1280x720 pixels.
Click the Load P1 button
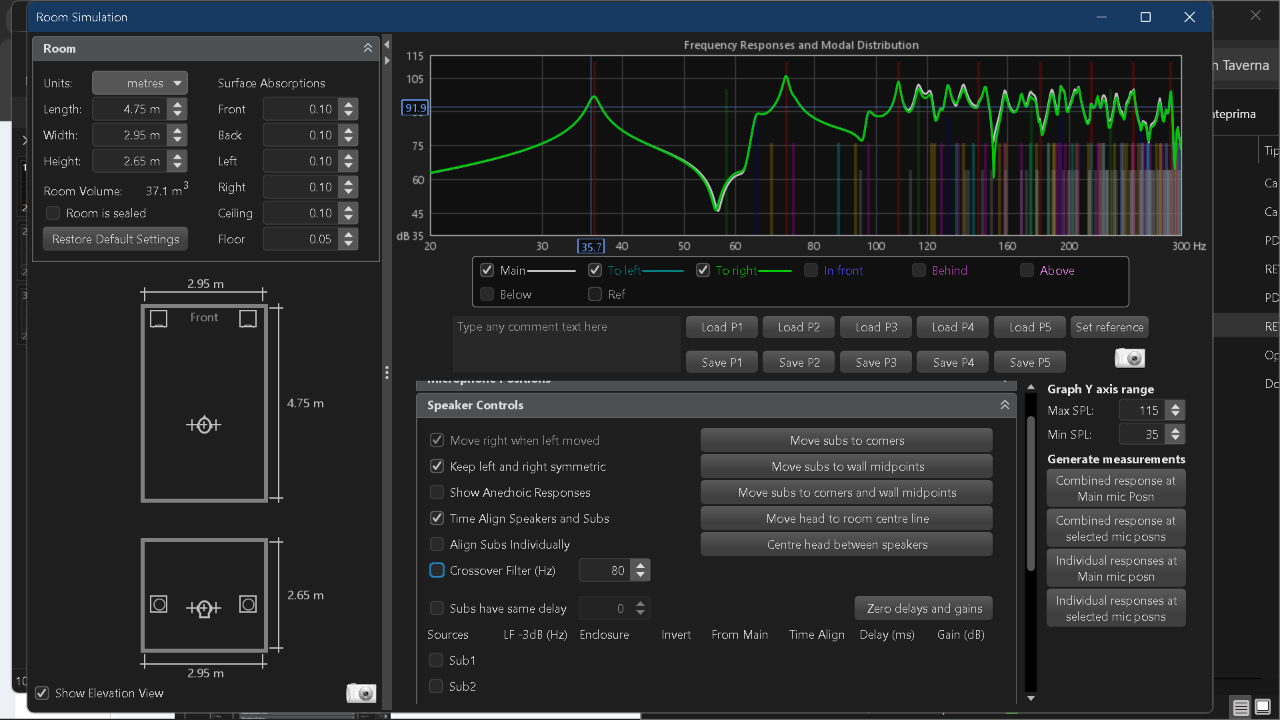(722, 327)
